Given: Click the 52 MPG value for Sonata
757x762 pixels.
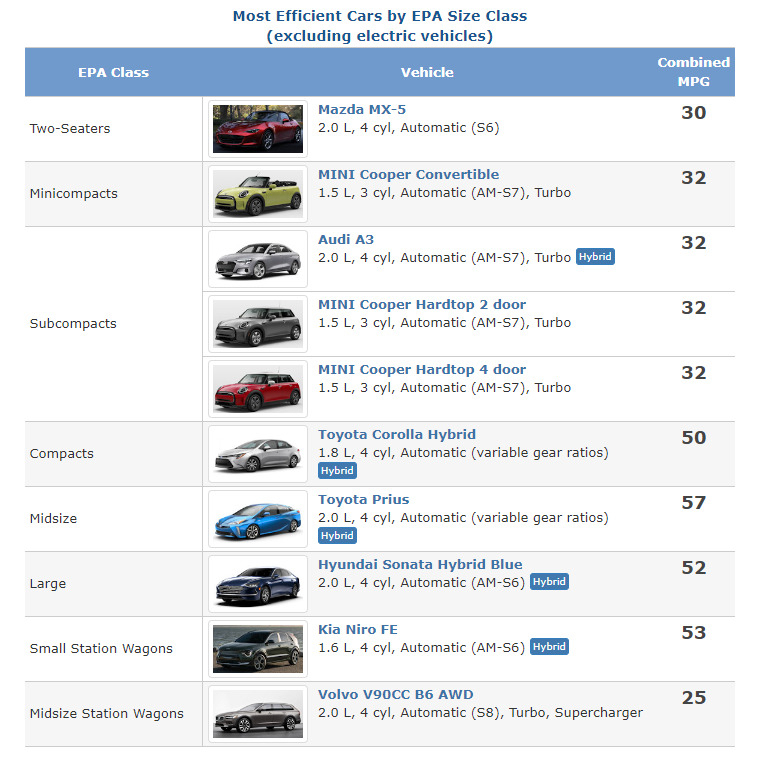Looking at the screenshot, I should coord(693,568).
